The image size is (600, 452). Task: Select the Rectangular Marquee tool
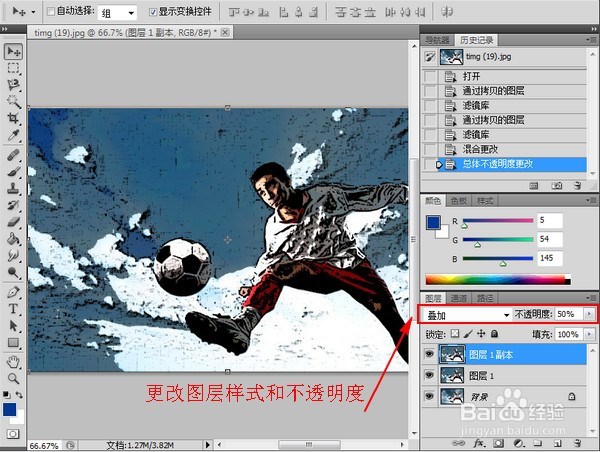[x=13, y=68]
